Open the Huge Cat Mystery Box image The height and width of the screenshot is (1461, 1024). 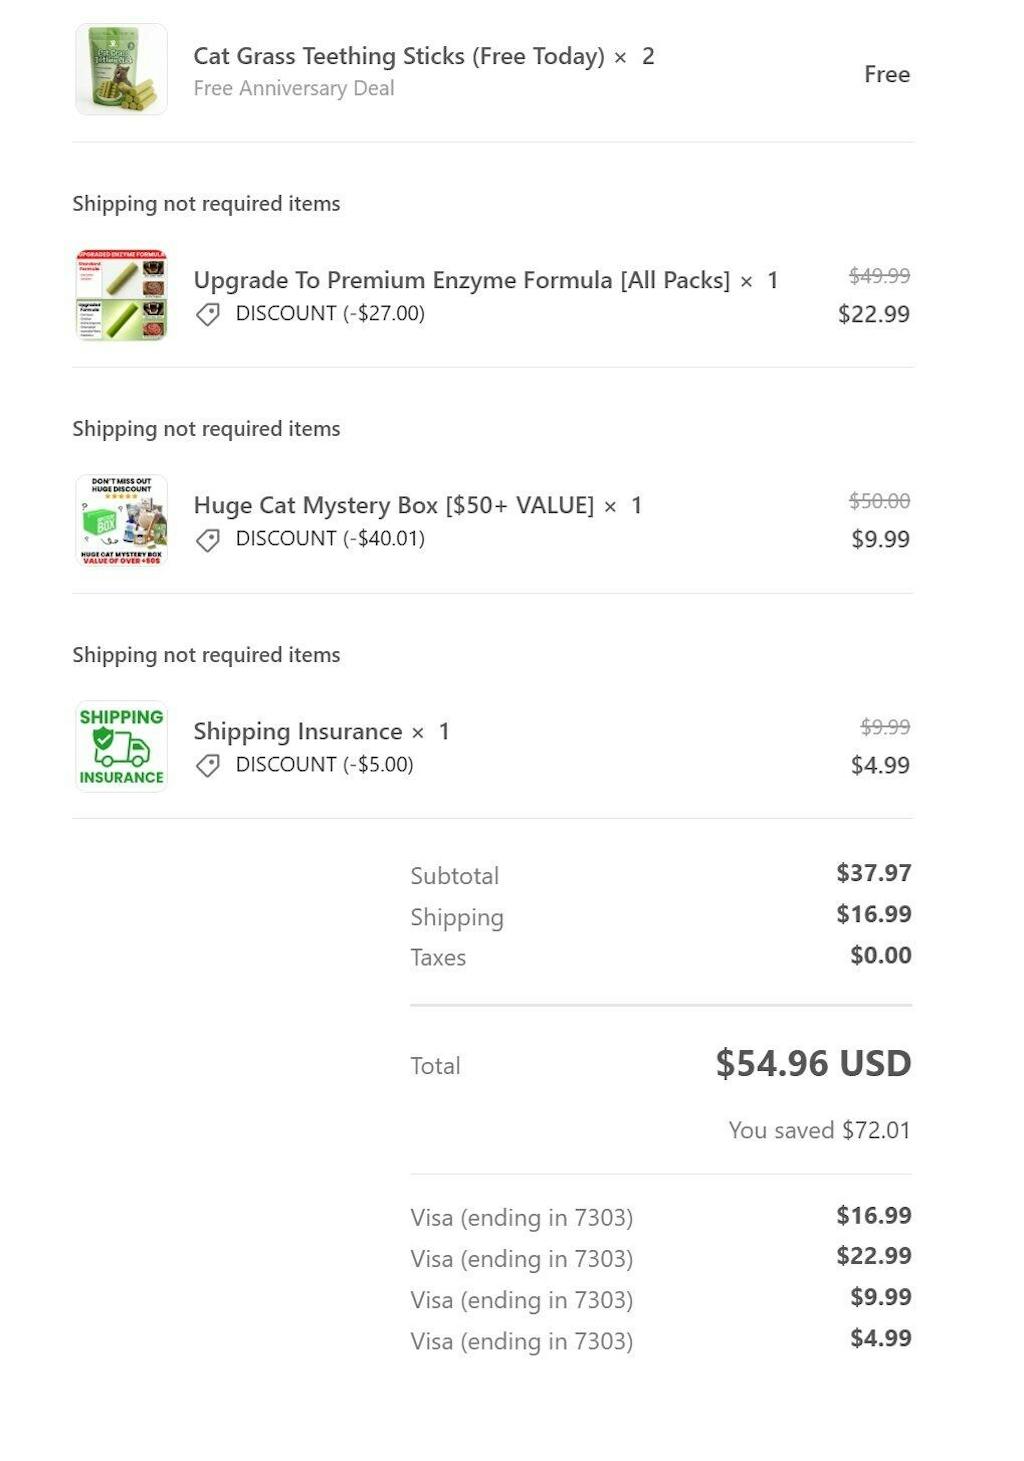coord(121,520)
